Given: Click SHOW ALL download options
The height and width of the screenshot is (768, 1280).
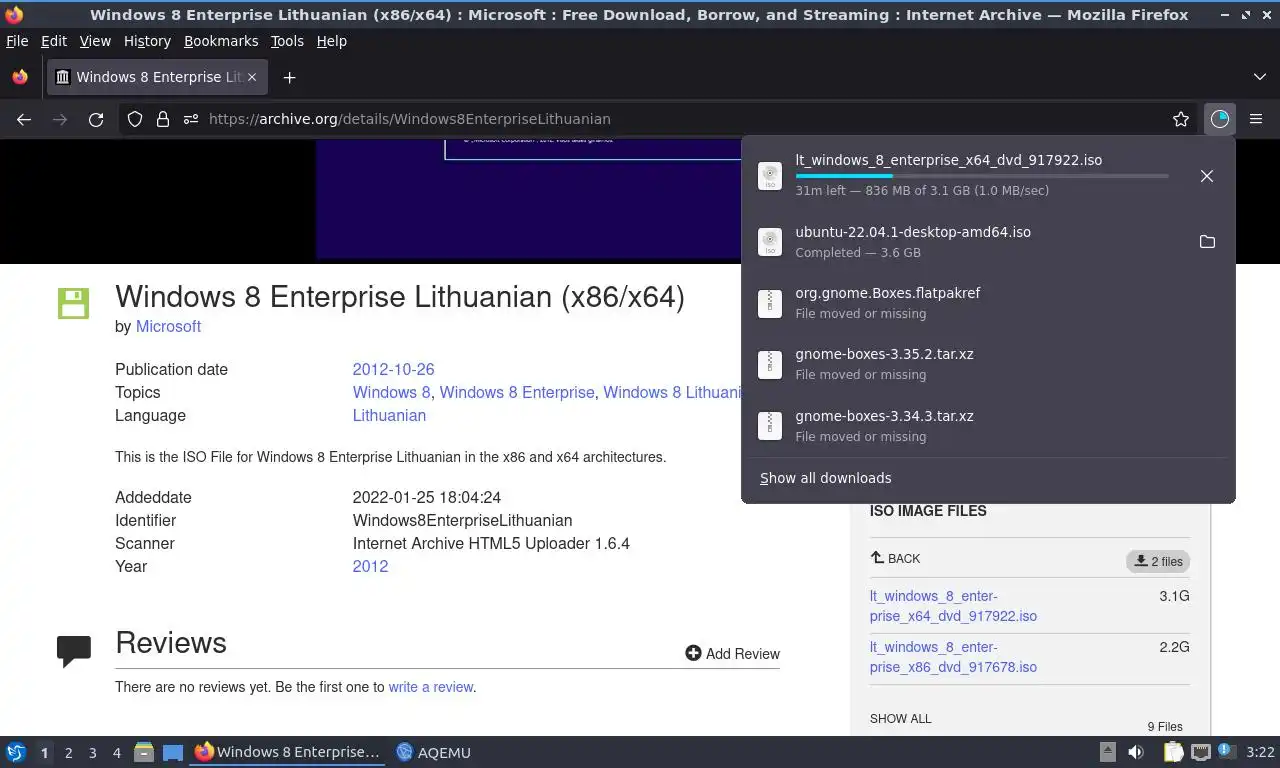Looking at the screenshot, I should (900, 719).
